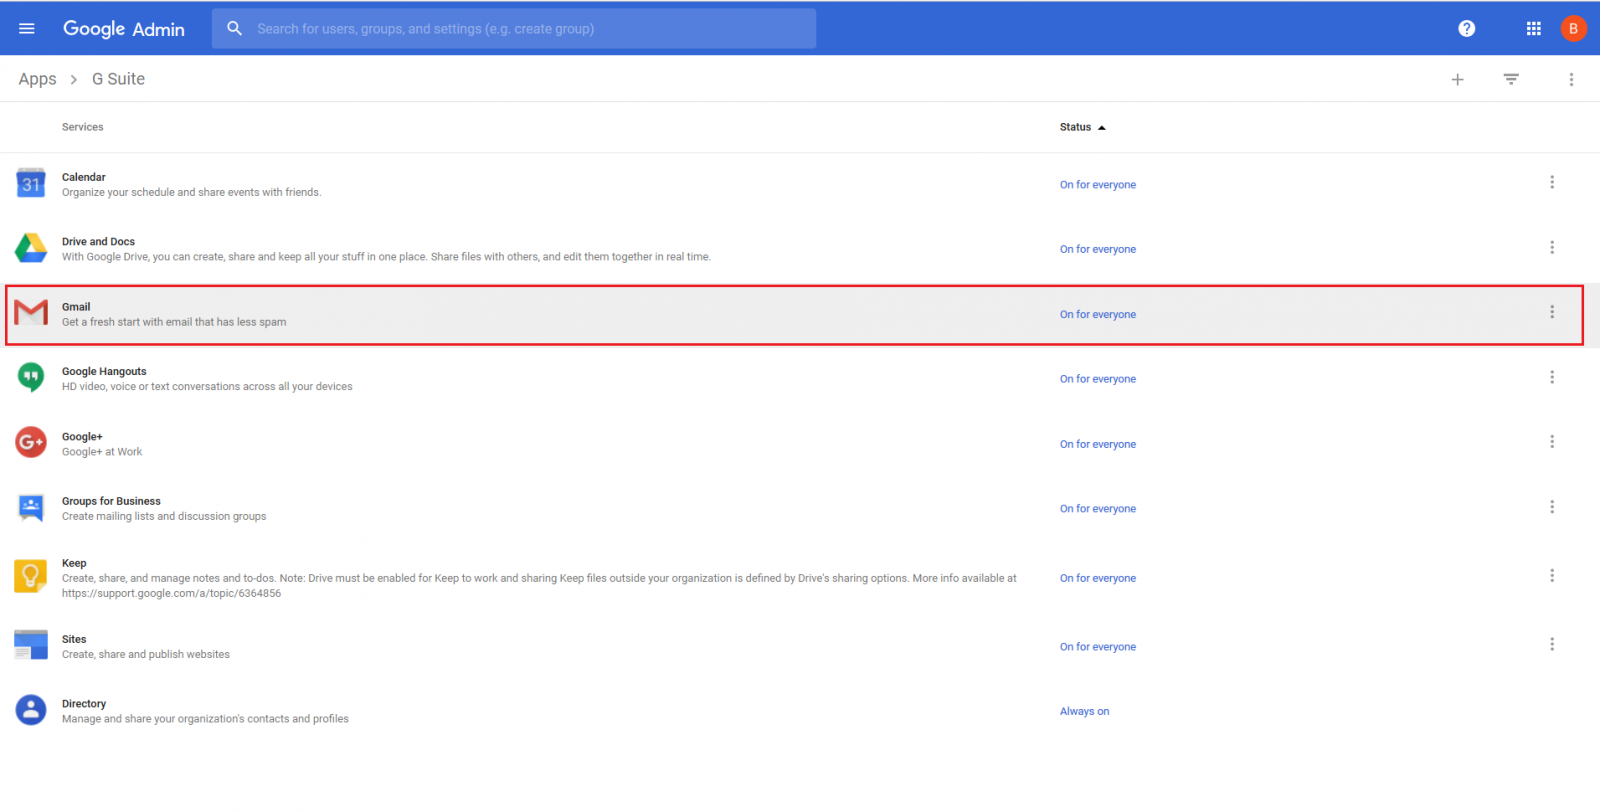Image resolution: width=1600 pixels, height=812 pixels.
Task: Sort by the Status column header
Action: 1082,127
